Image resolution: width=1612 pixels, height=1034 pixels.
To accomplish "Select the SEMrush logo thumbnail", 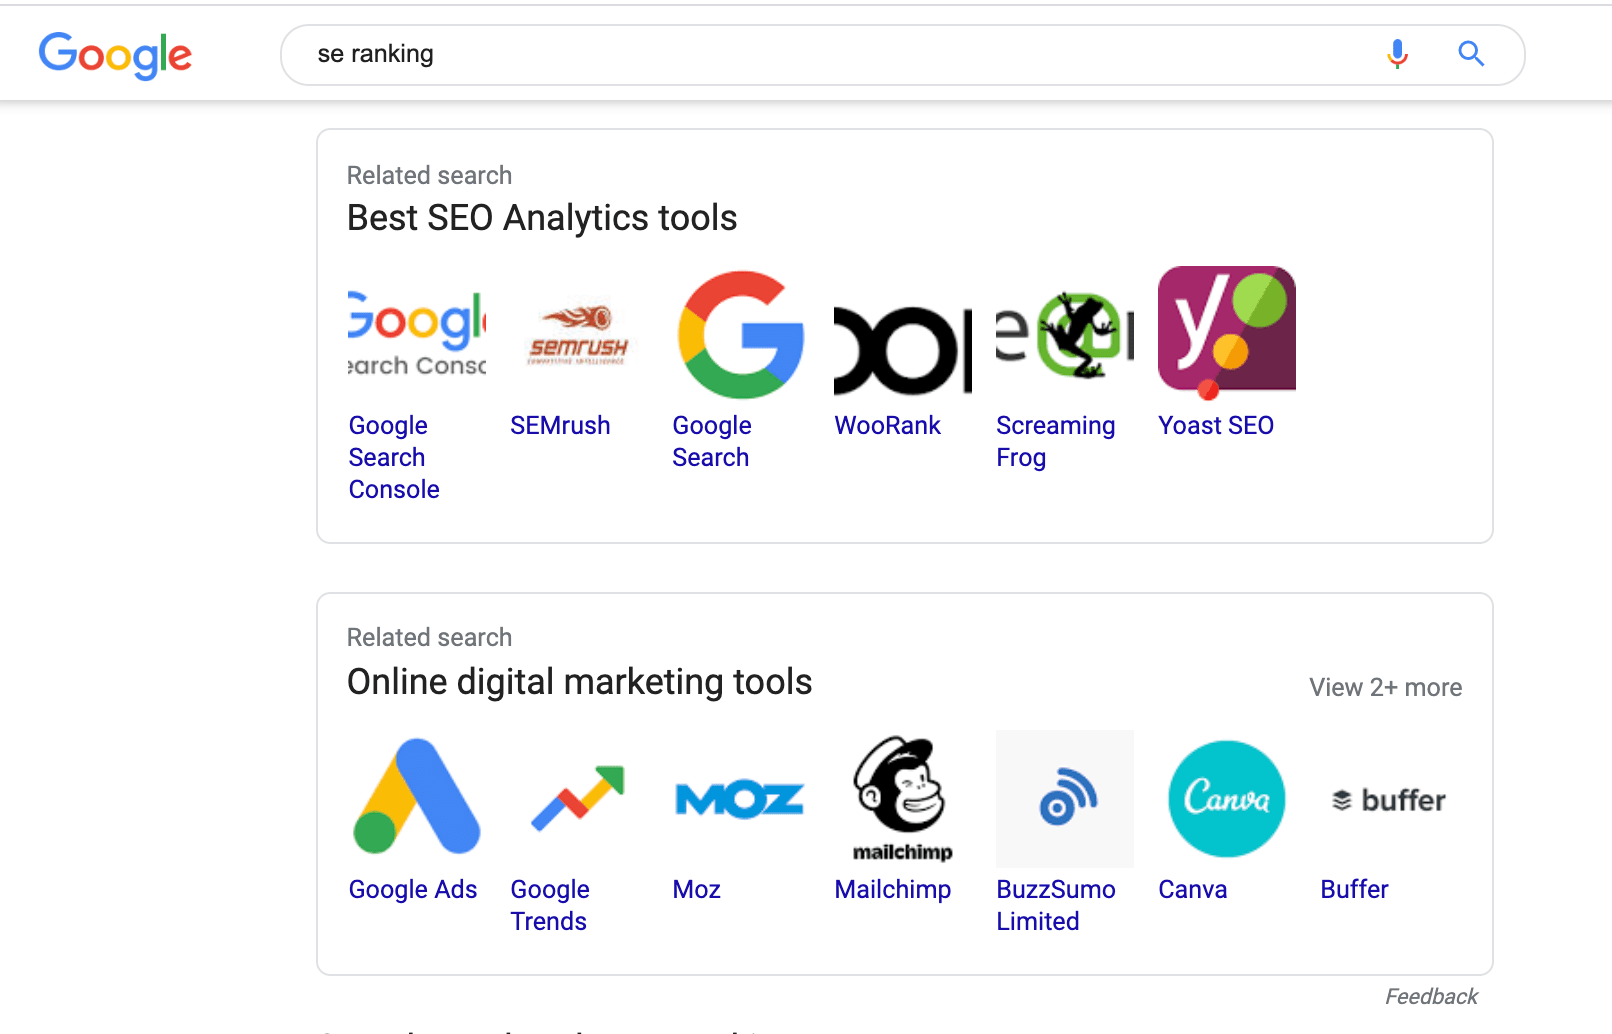I will coord(578,335).
